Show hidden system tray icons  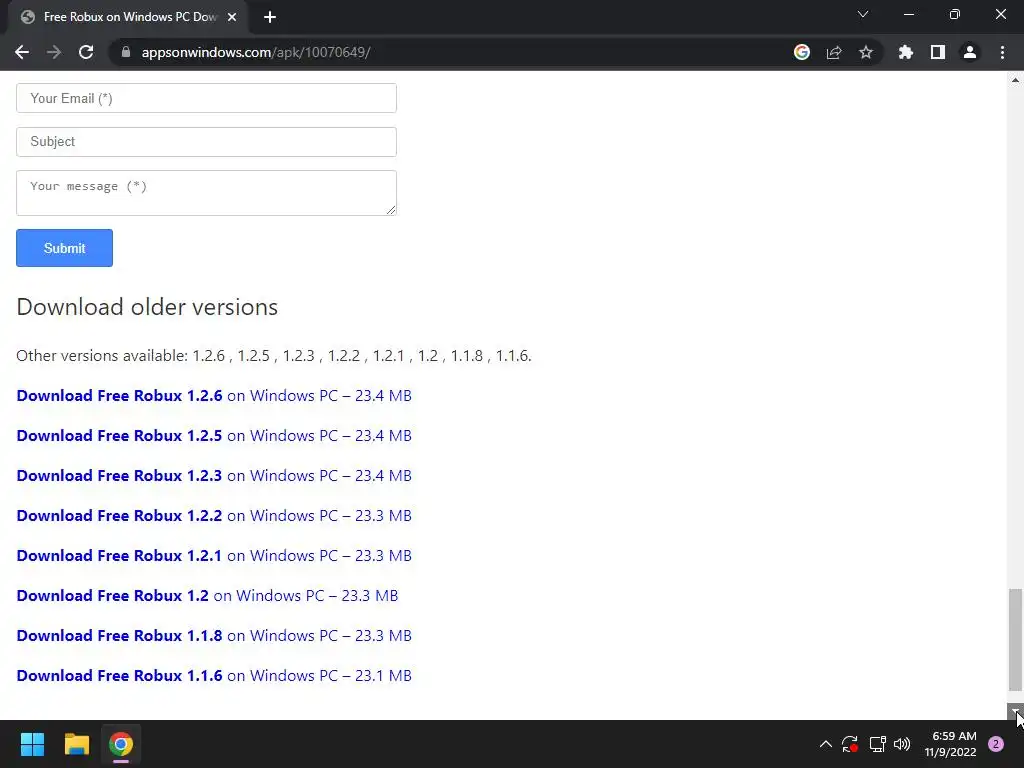click(x=825, y=744)
